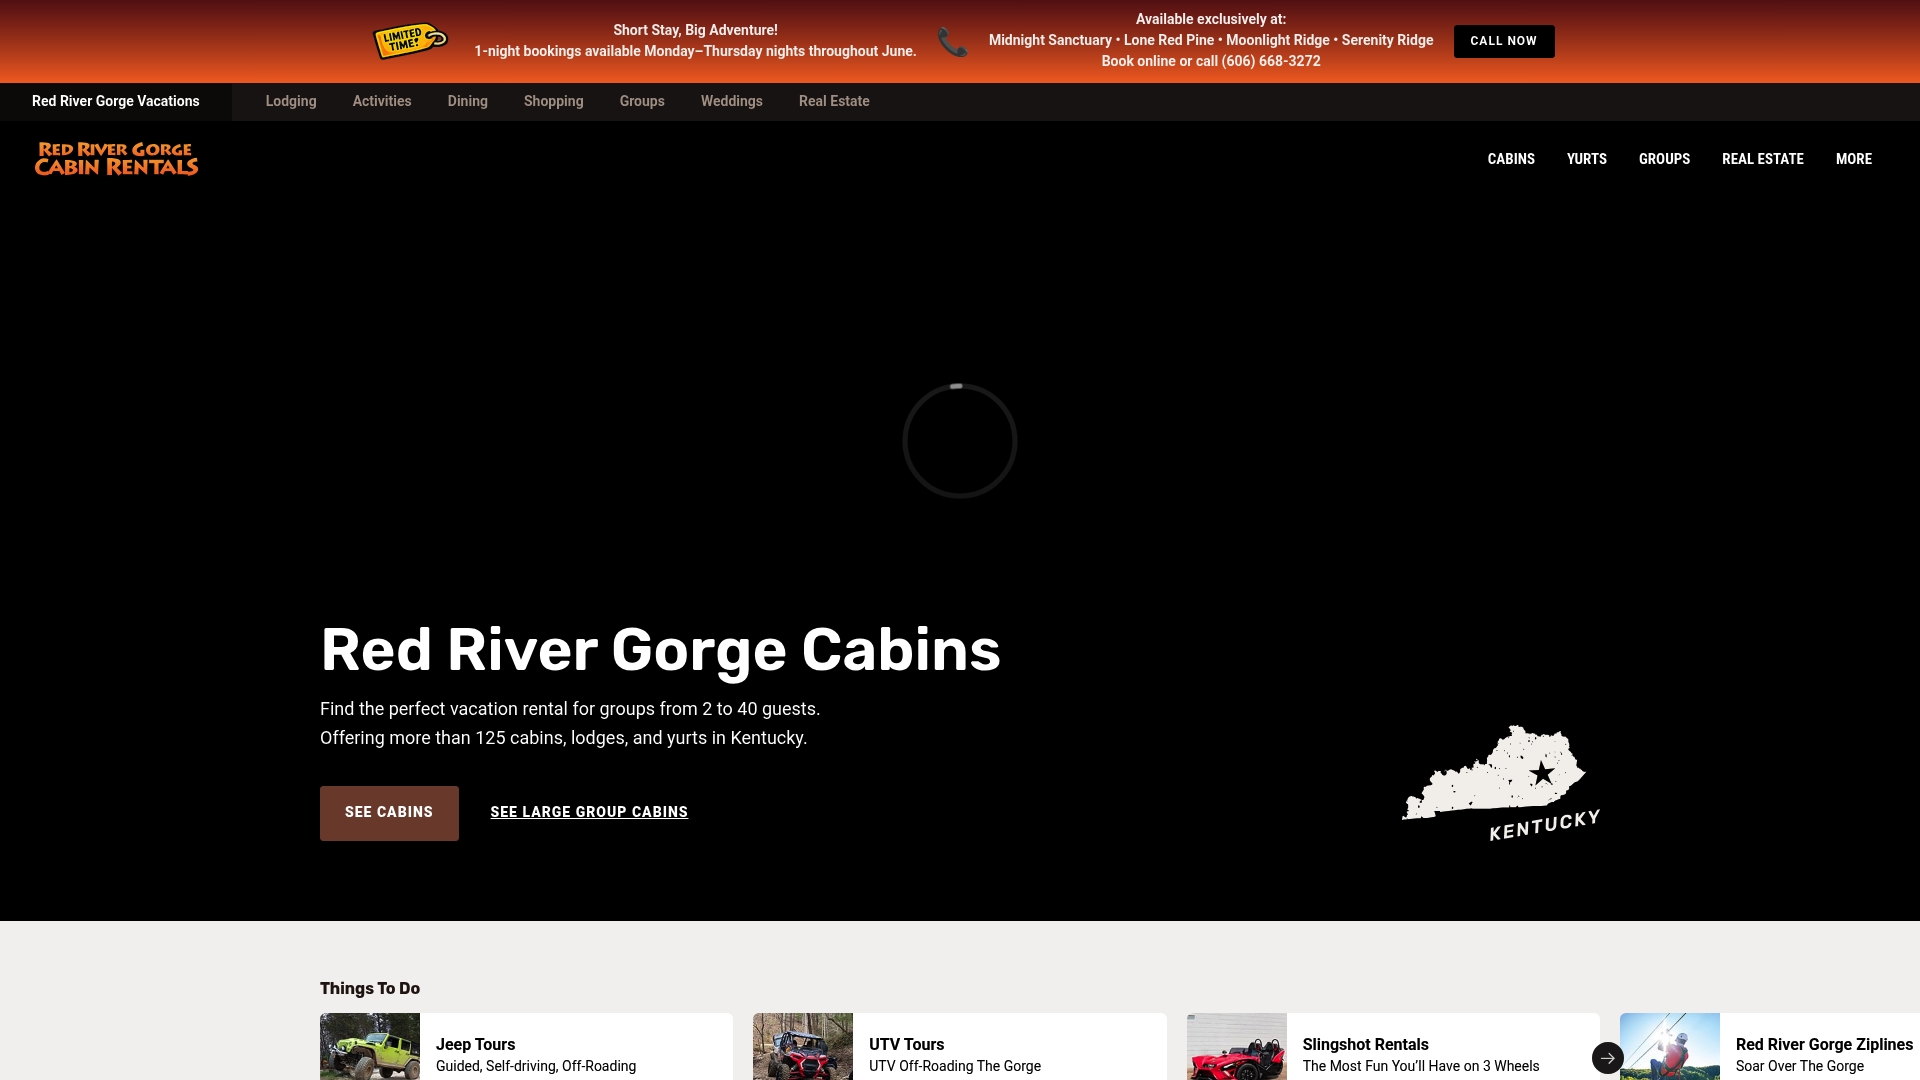The image size is (1920, 1080).
Task: Click the See Cabins button
Action: pos(389,813)
